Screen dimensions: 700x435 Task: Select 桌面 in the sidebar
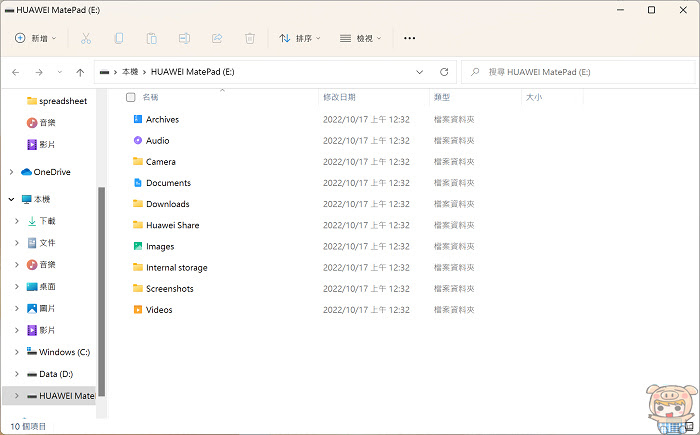(42, 286)
